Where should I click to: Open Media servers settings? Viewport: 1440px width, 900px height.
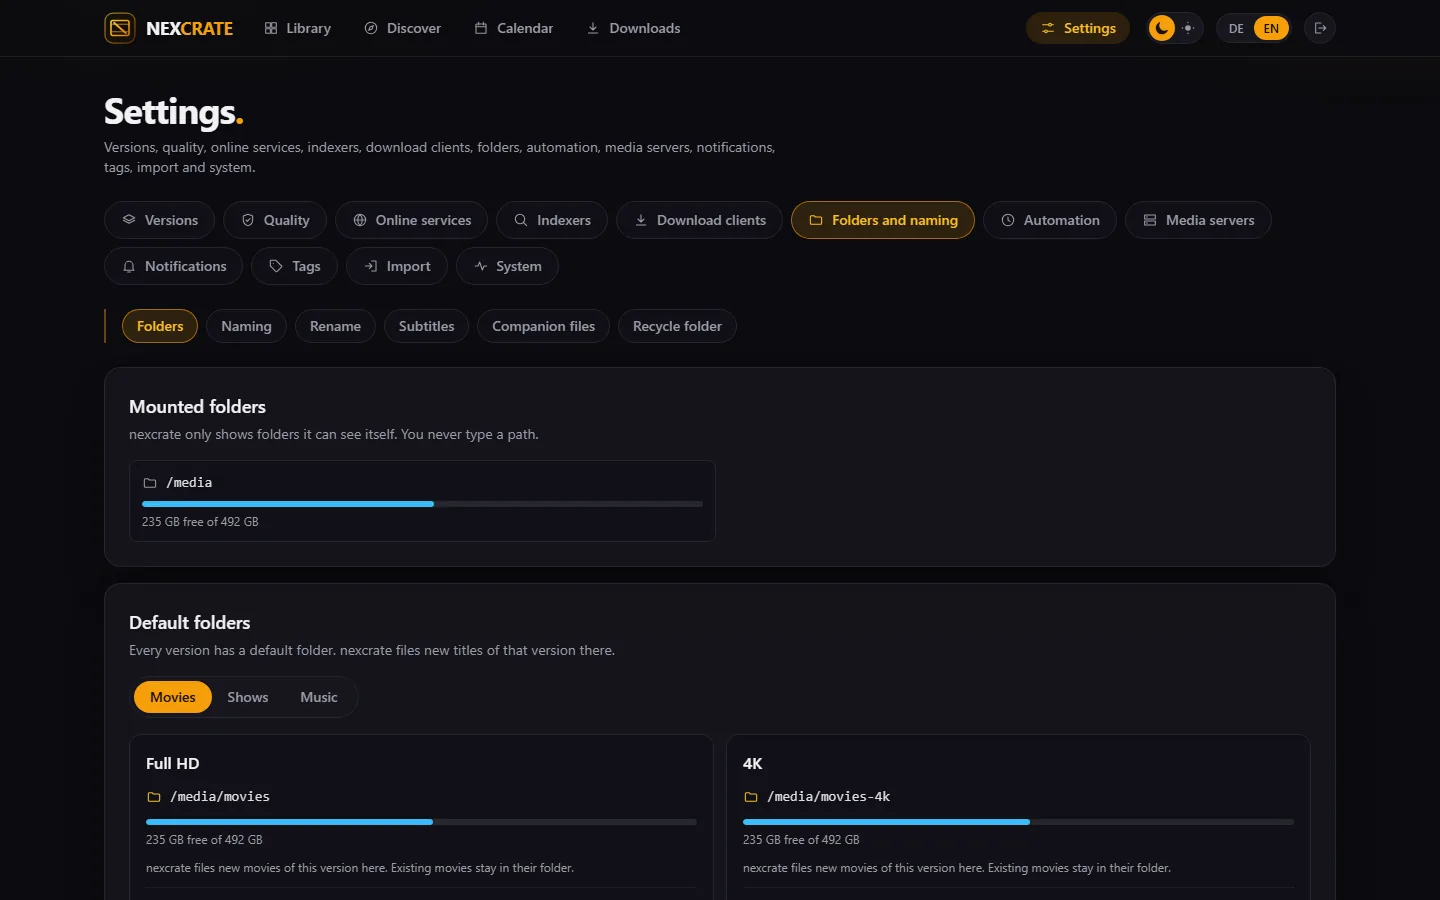coord(1198,220)
